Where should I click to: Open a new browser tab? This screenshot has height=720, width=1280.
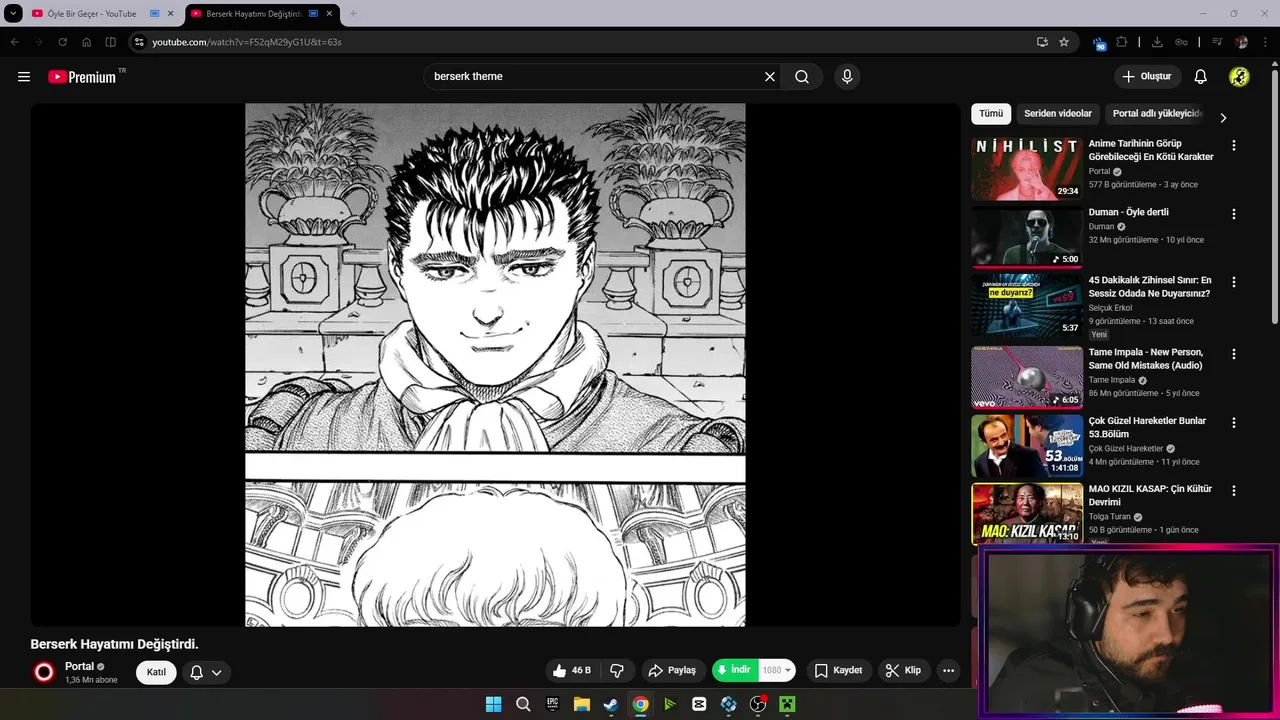pos(353,14)
